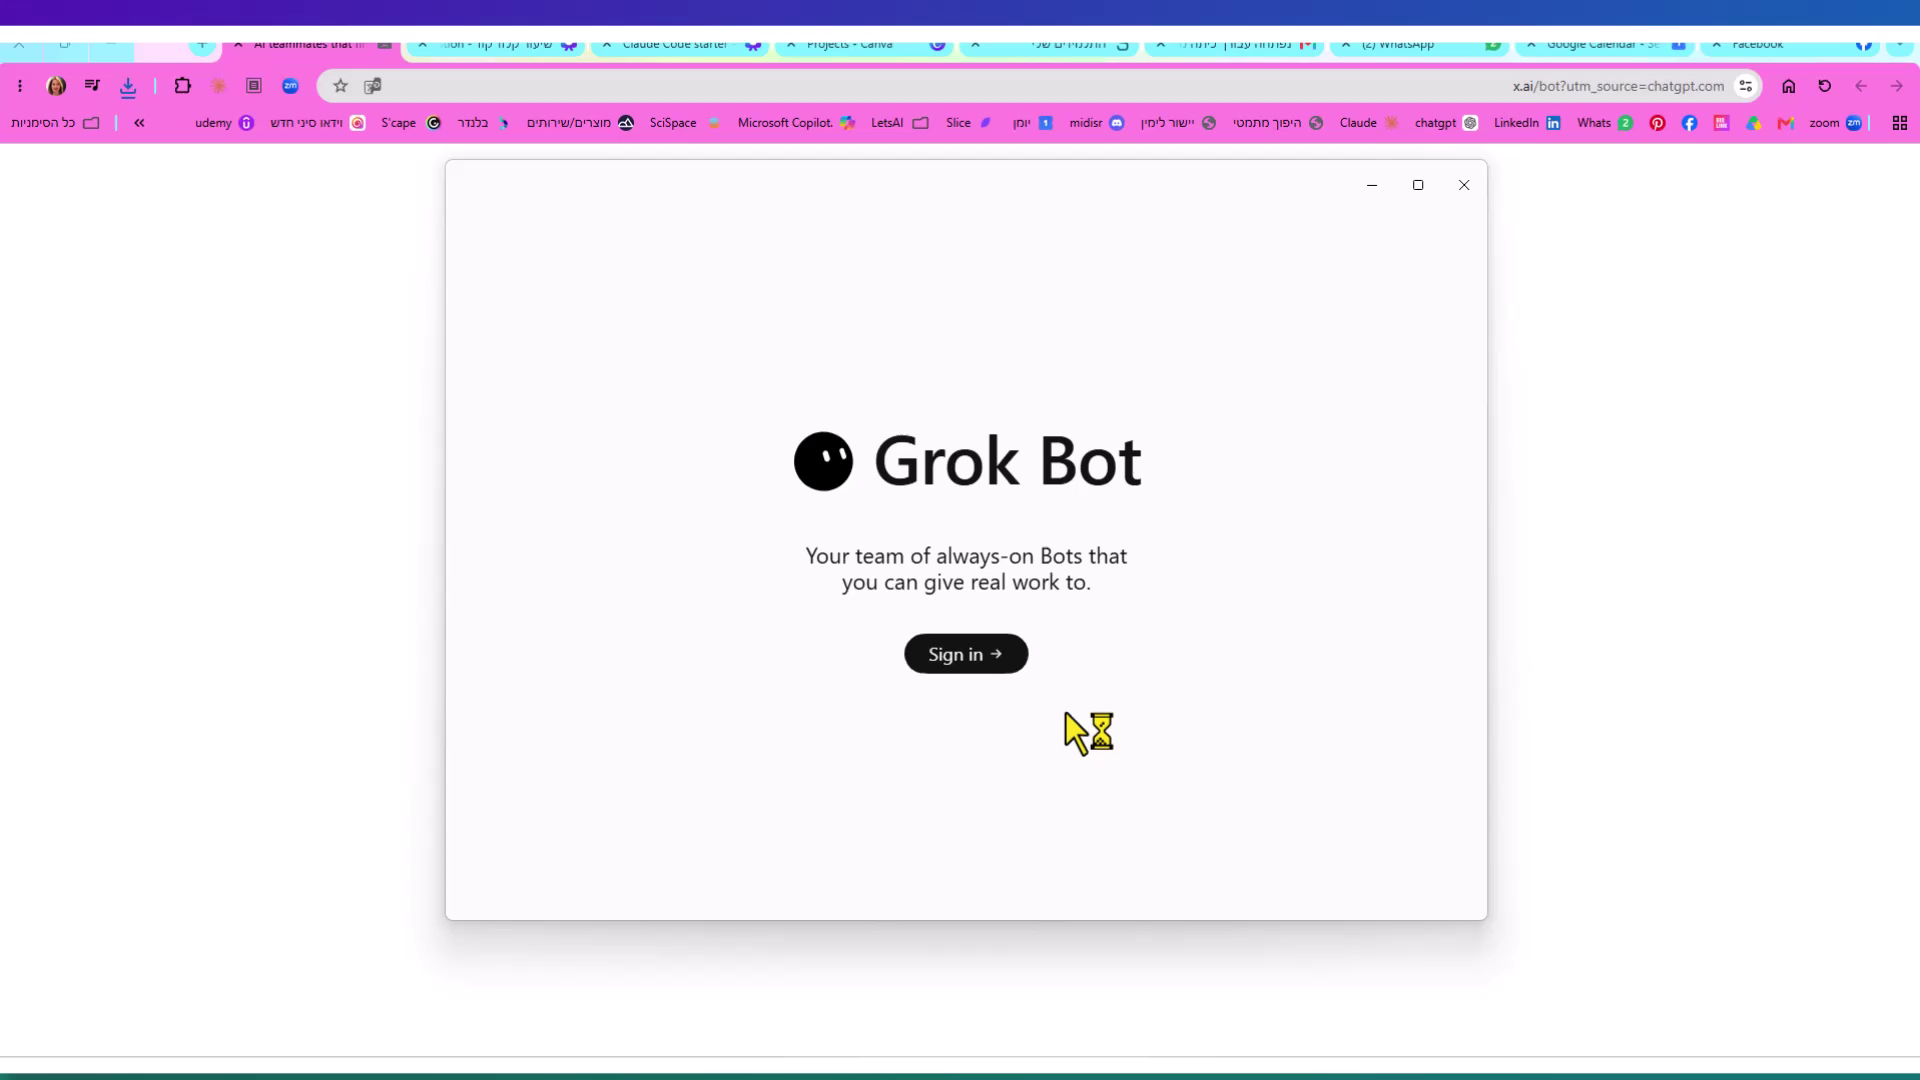Screen dimensions: 1920x1080
Task: Launch the Claude extension in the toolbar
Action: coord(218,86)
